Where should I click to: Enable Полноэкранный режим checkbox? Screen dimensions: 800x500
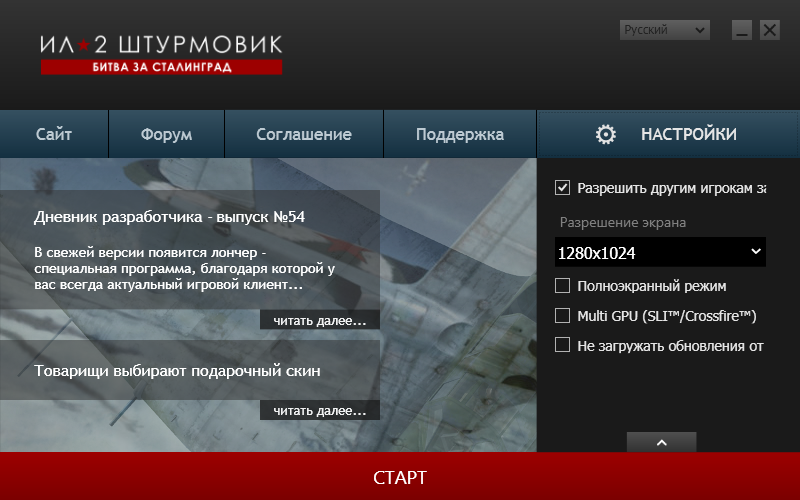point(562,286)
